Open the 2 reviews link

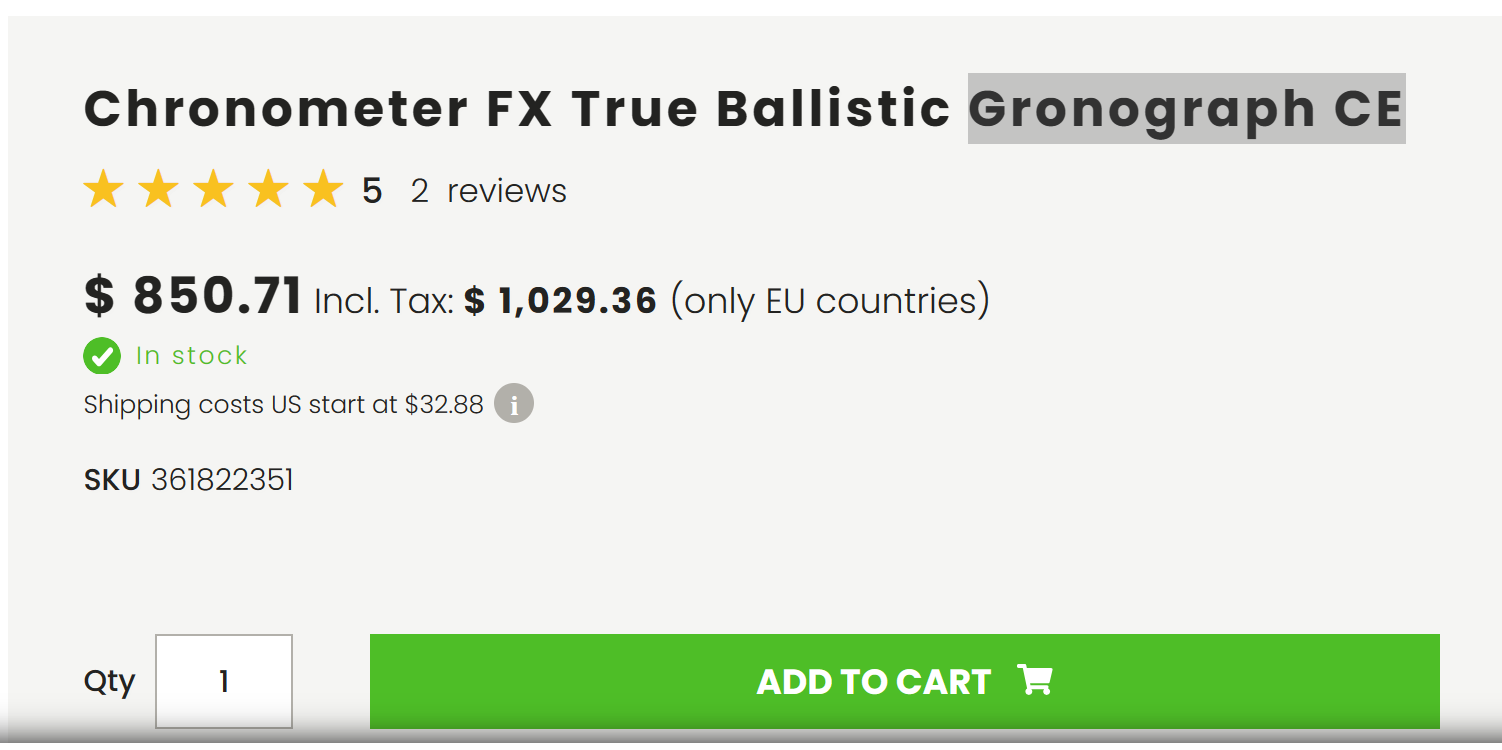coord(488,190)
